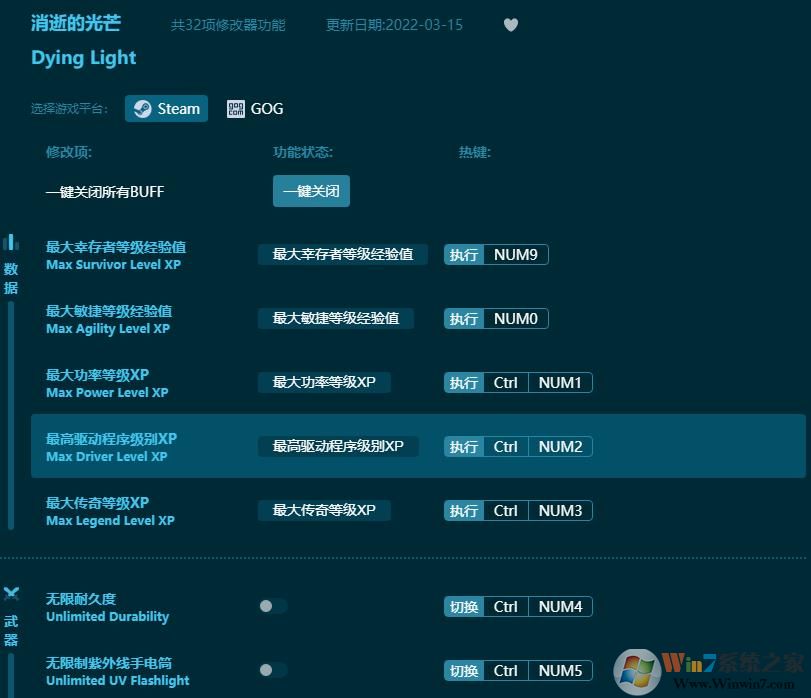Click Ctrl modifier in Max Power row
Screen dimensions: 811x698
(x=506, y=383)
